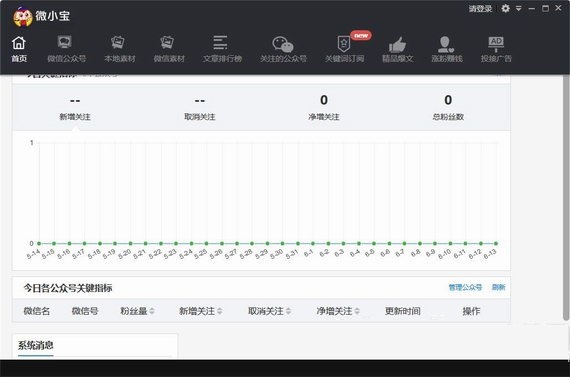Click chart data point at 5-14
This screenshot has width=570, height=377.
point(39,244)
